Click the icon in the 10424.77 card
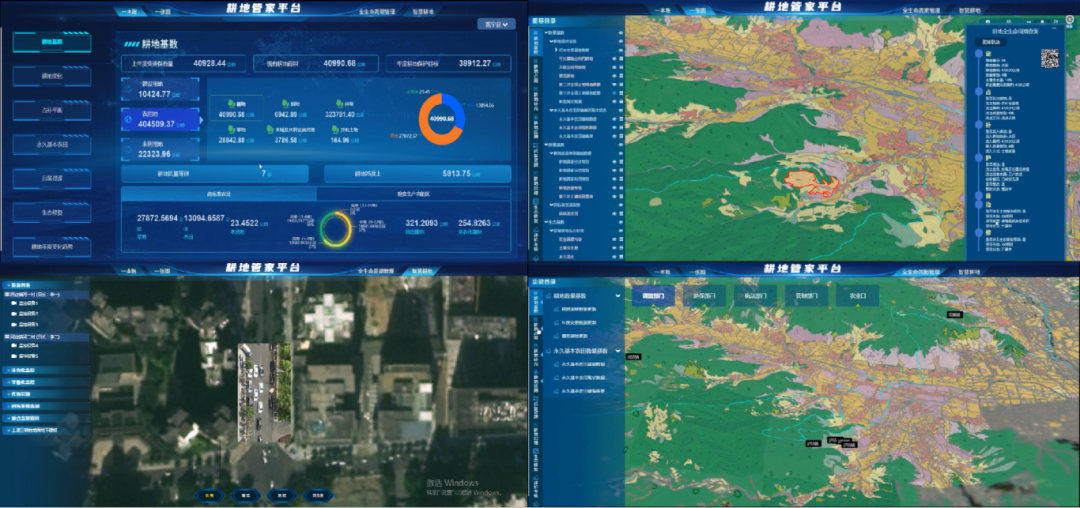 coord(127,89)
